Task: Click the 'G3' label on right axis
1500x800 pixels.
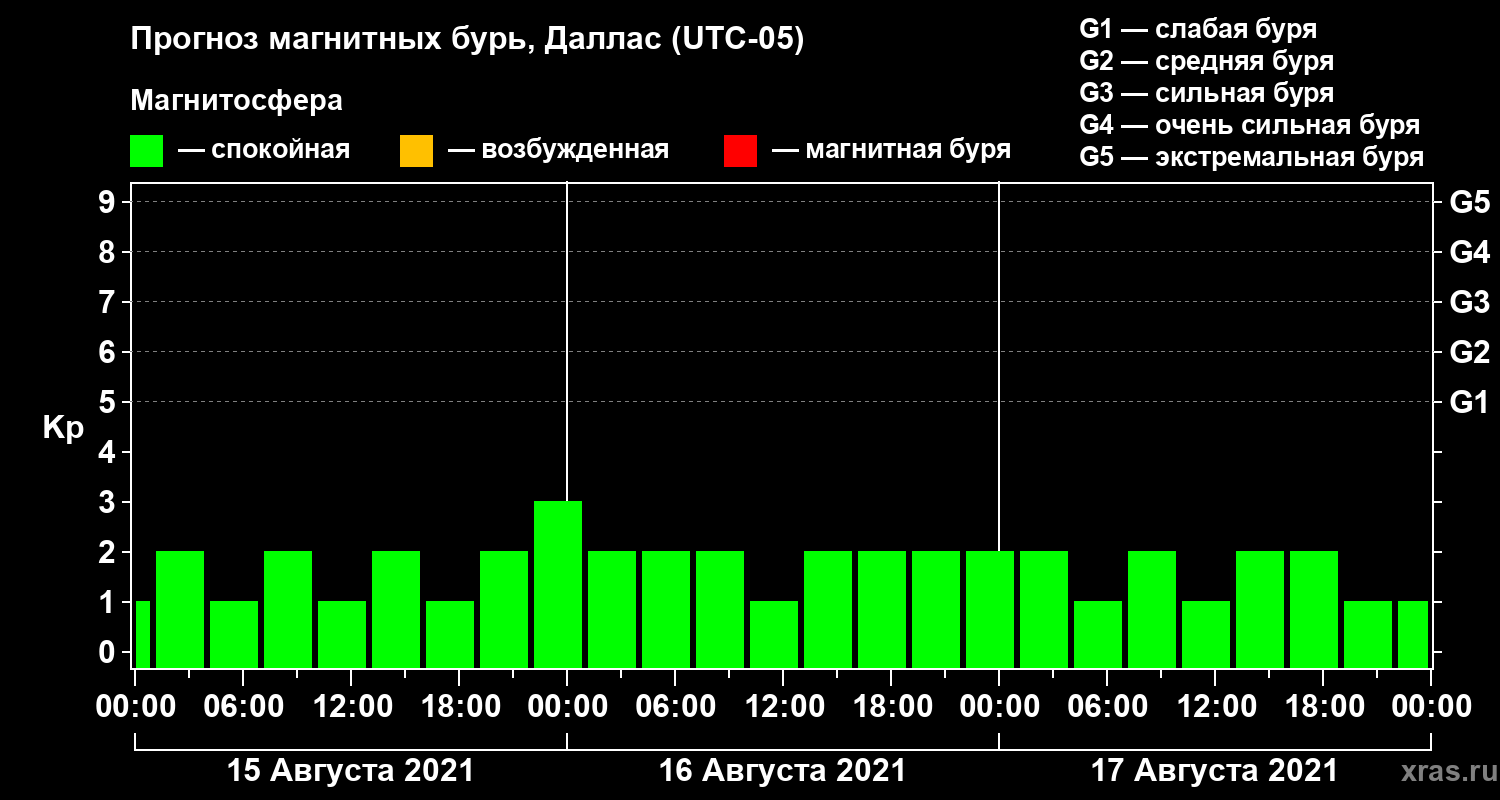Action: (x=1470, y=302)
